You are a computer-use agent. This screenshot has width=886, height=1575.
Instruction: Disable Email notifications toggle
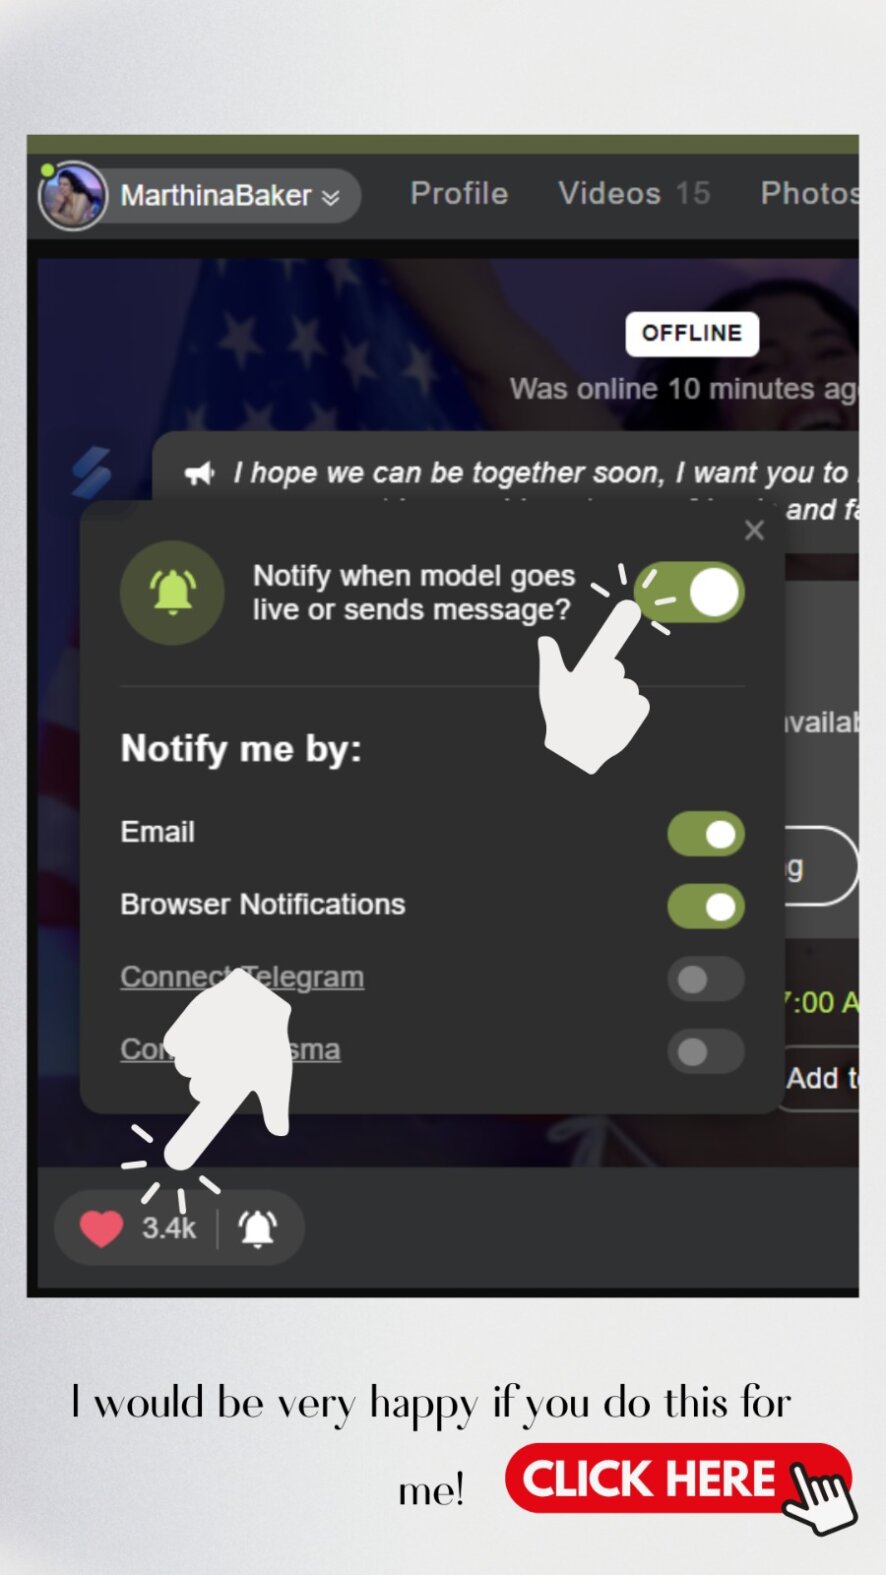[x=706, y=834]
